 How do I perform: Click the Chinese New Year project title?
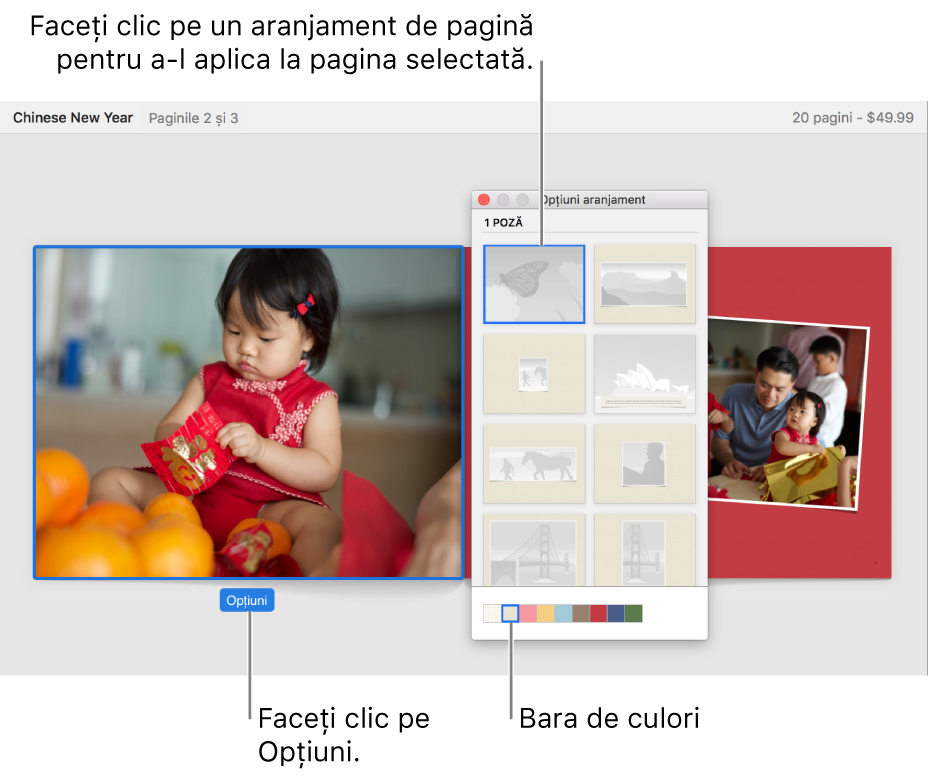[x=73, y=118]
